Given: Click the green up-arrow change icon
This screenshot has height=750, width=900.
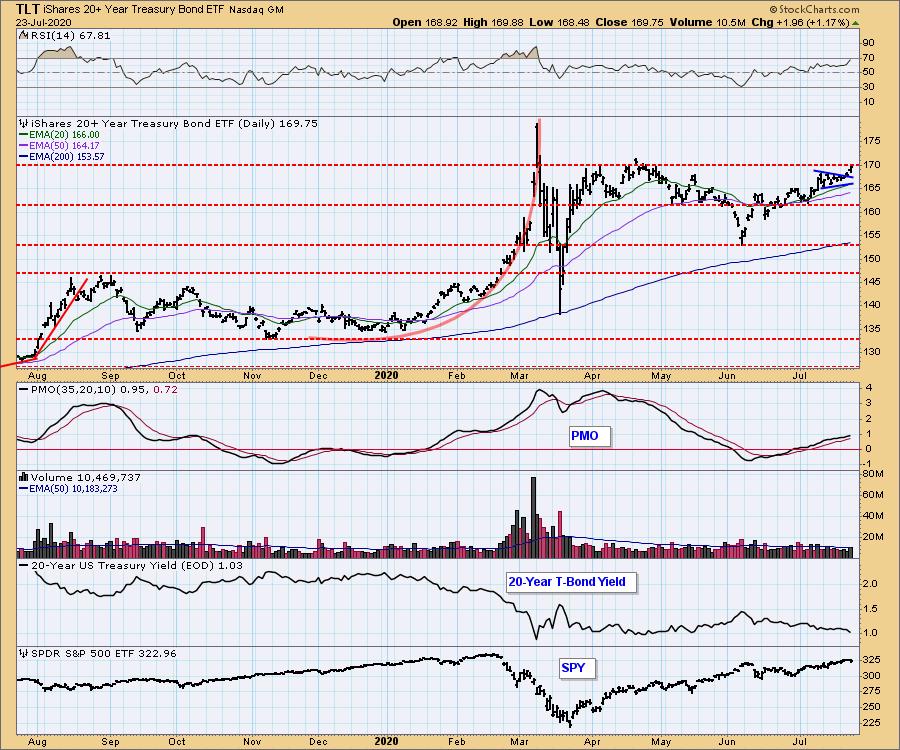Looking at the screenshot, I should coord(855,23).
